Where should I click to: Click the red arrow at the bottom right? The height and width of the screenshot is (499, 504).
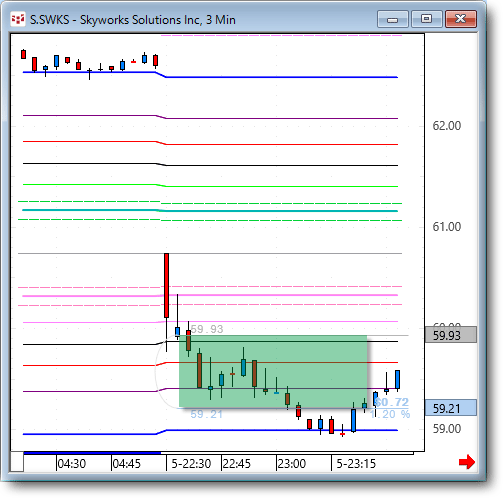pyautogui.click(x=467, y=462)
